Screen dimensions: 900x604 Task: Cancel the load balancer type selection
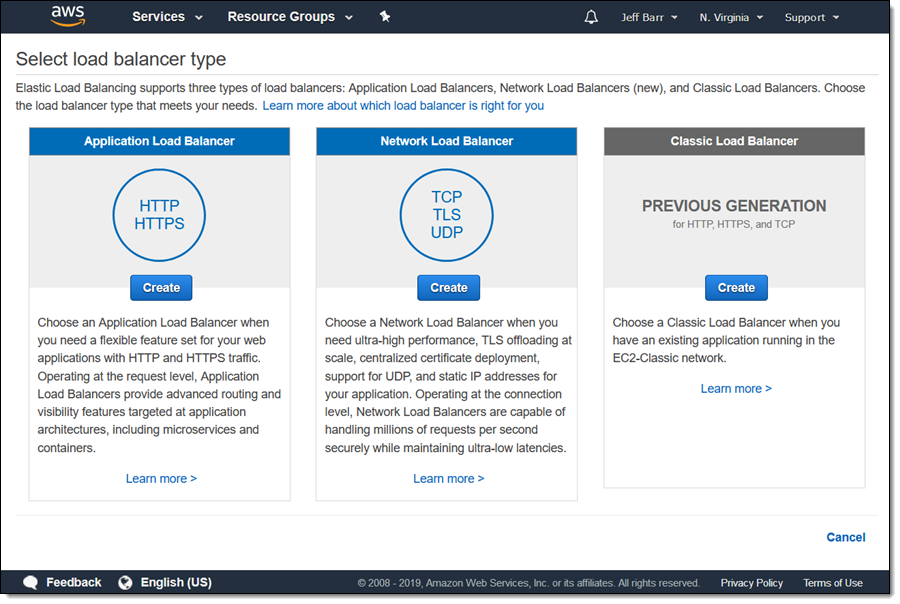[x=845, y=537]
